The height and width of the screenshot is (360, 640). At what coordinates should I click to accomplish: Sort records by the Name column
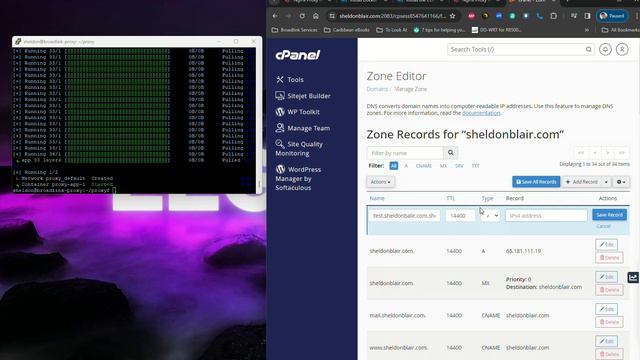click(x=377, y=198)
